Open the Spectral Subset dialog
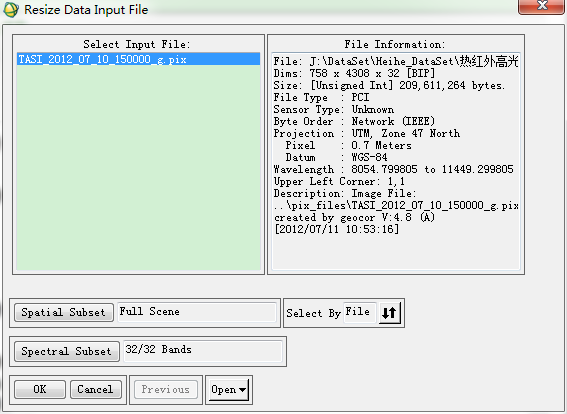Image resolution: width=567 pixels, height=414 pixels. [67, 351]
